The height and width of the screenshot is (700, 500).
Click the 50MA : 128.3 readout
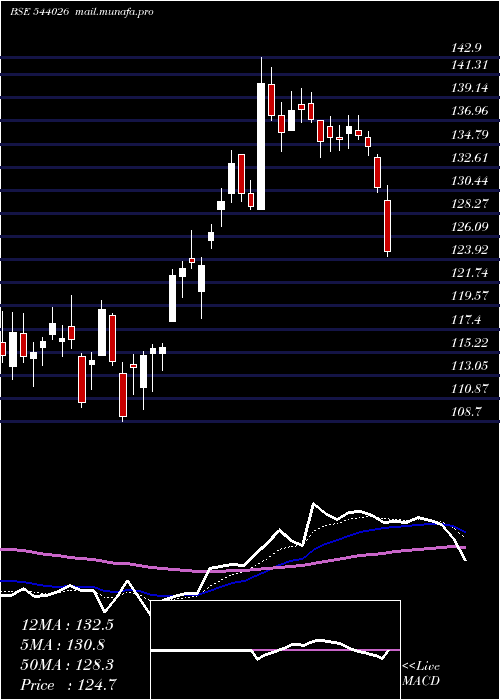67,665
